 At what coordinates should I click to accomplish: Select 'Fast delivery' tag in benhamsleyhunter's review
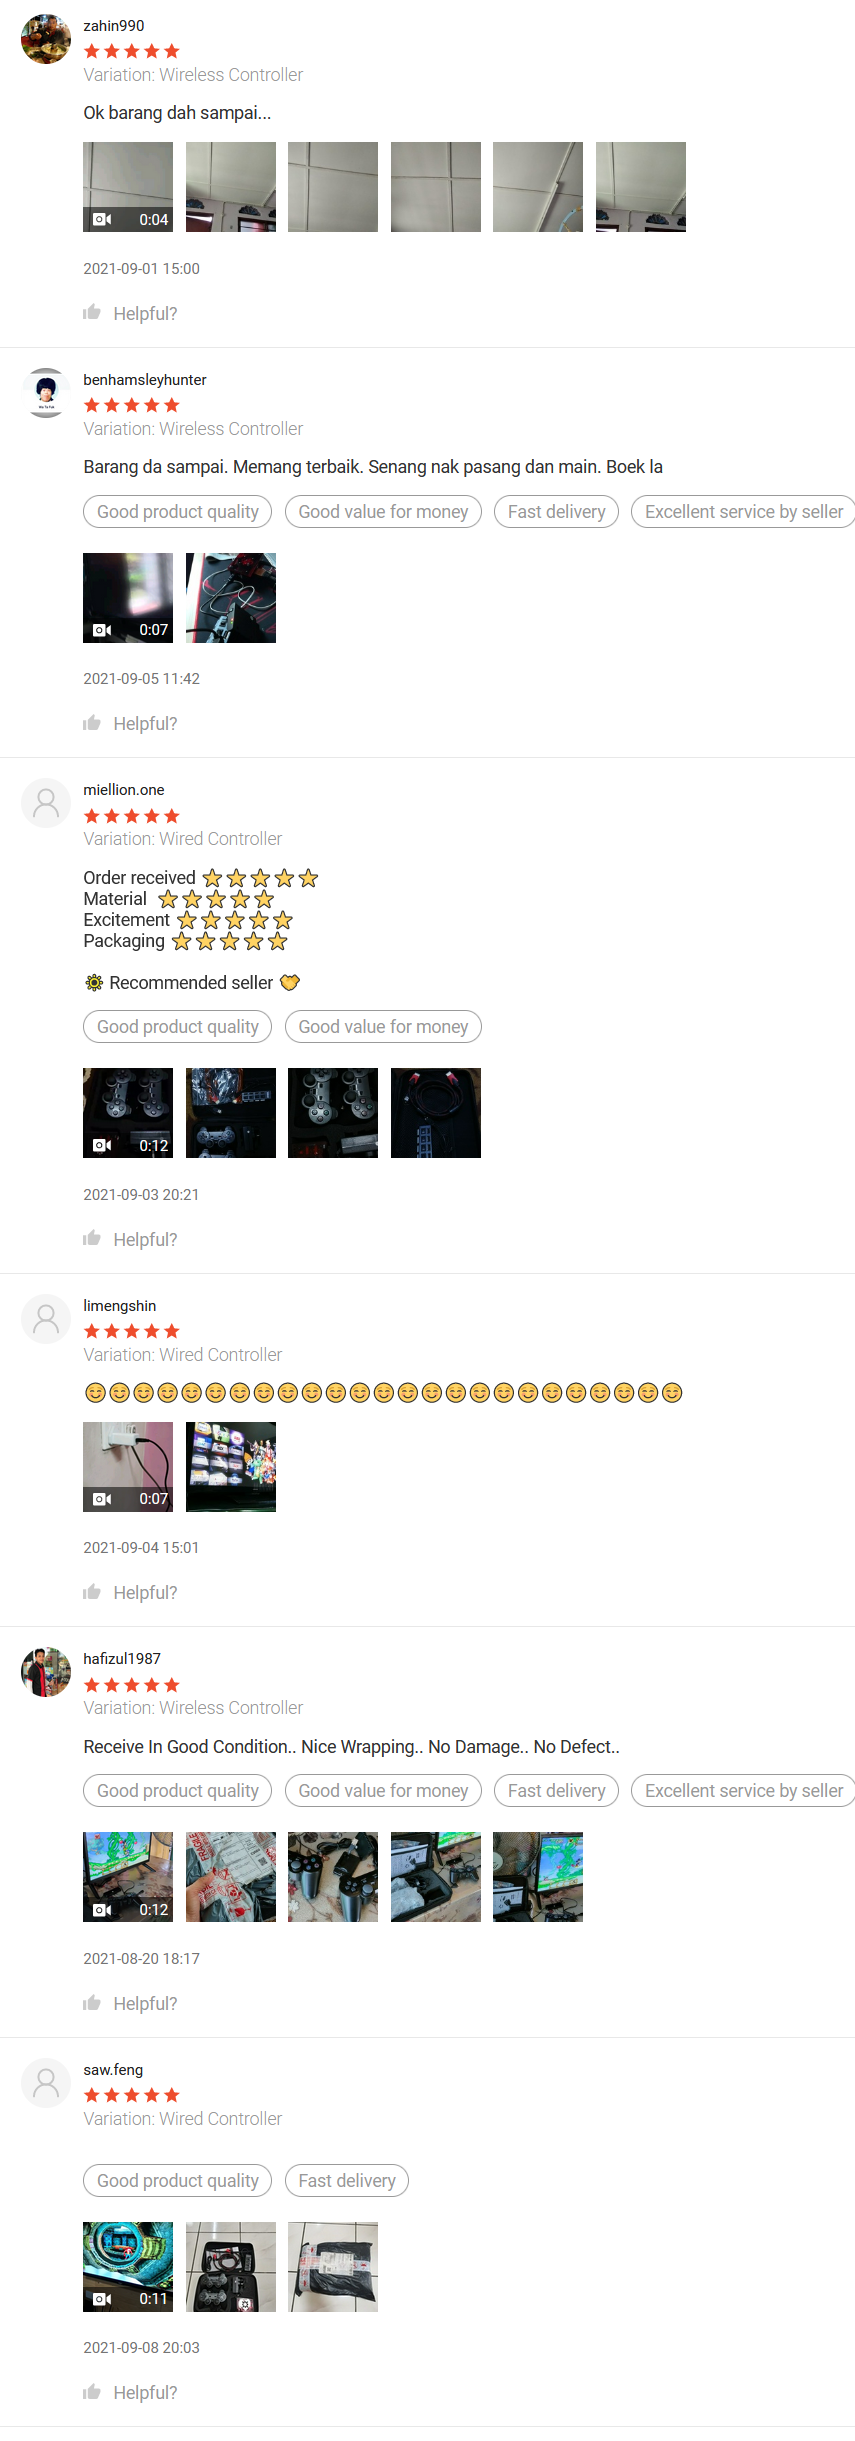click(557, 512)
